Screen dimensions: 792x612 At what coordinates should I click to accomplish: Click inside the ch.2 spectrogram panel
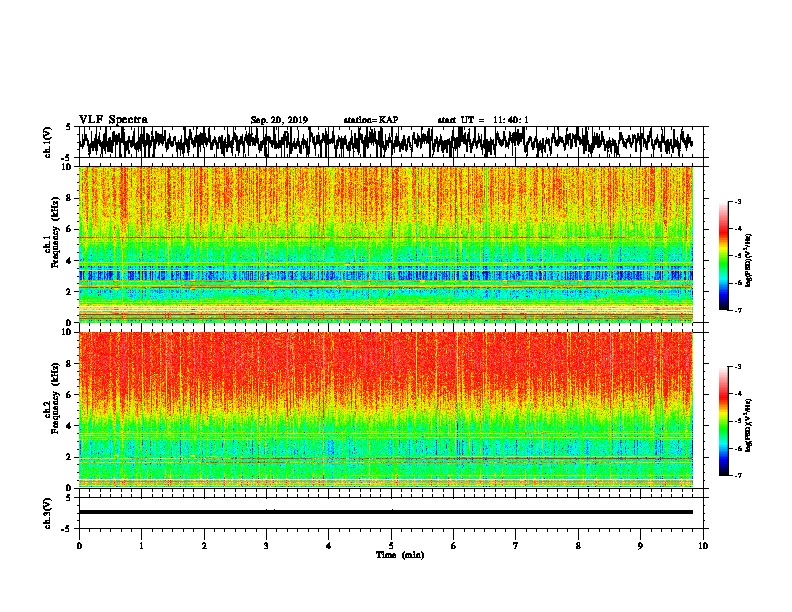pyautogui.click(x=386, y=410)
